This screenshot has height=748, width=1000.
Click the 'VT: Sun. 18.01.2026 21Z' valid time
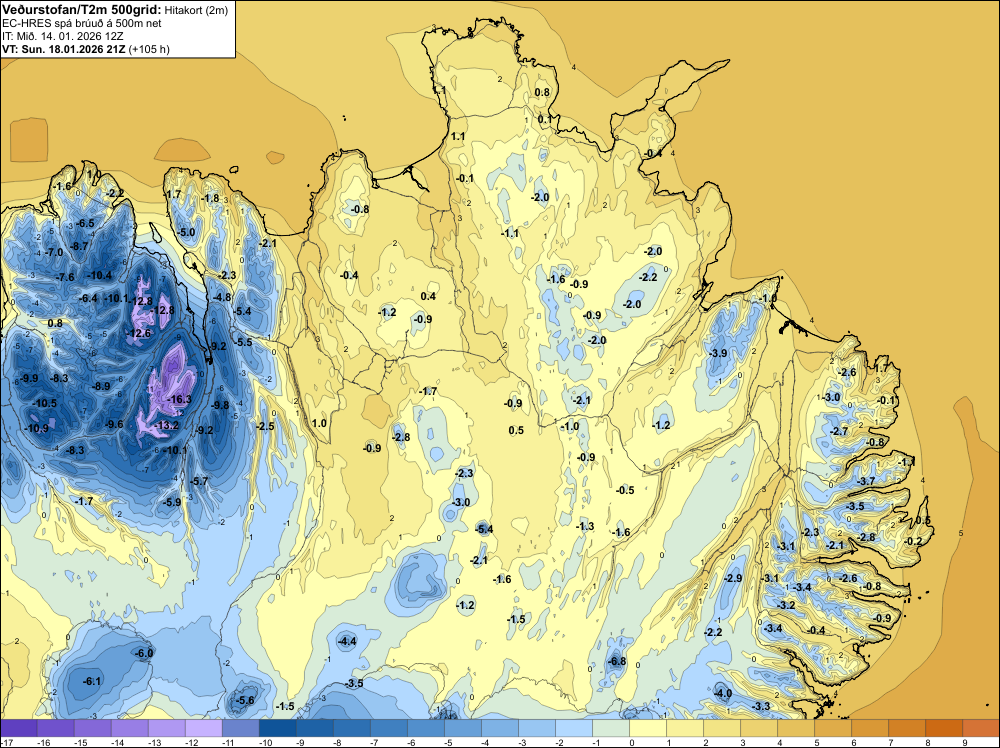[x=64, y=49]
